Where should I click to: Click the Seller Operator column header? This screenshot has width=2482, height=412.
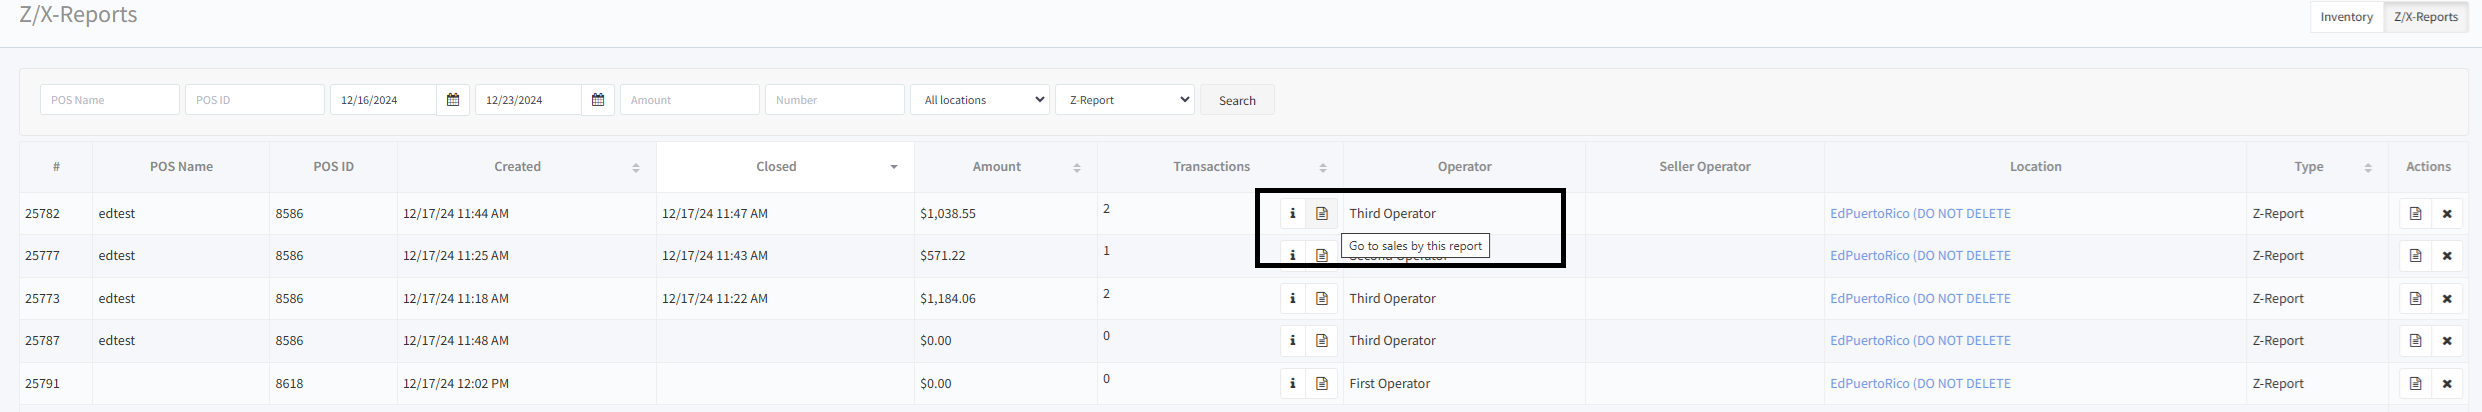point(1705,167)
